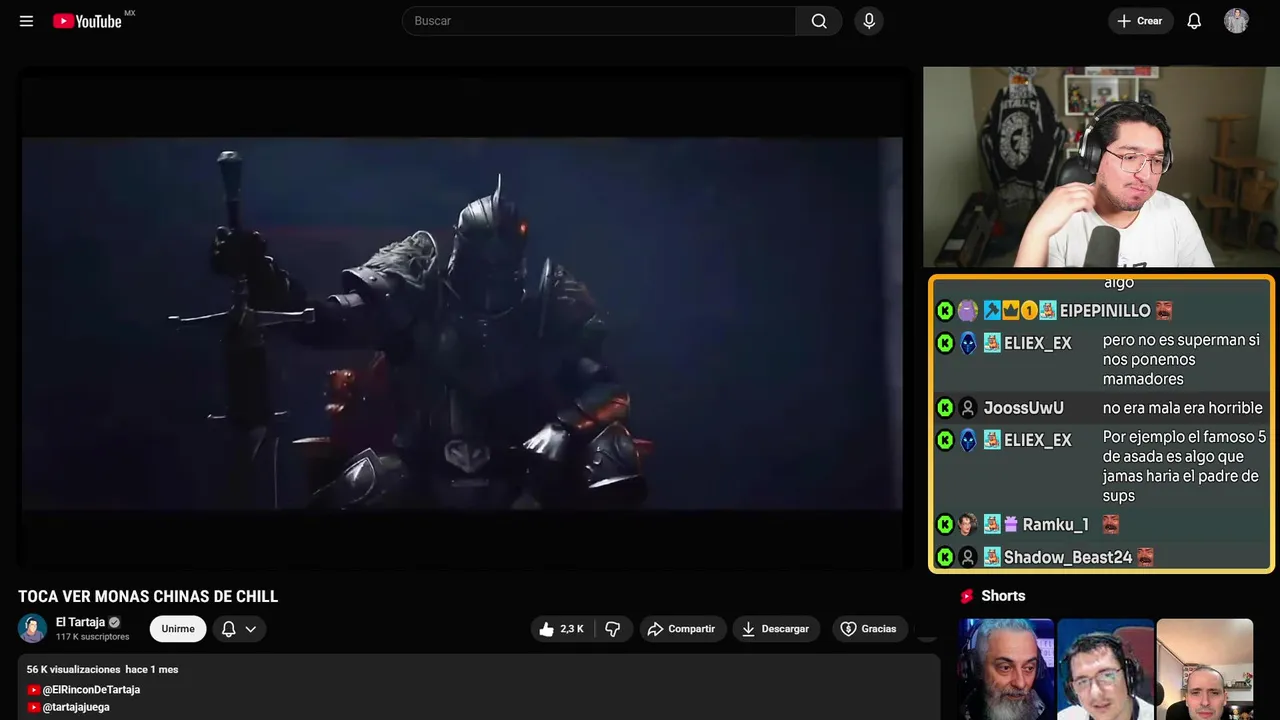Click the magnifier search button
Viewport: 1280px width, 720px height.
pyautogui.click(x=819, y=21)
